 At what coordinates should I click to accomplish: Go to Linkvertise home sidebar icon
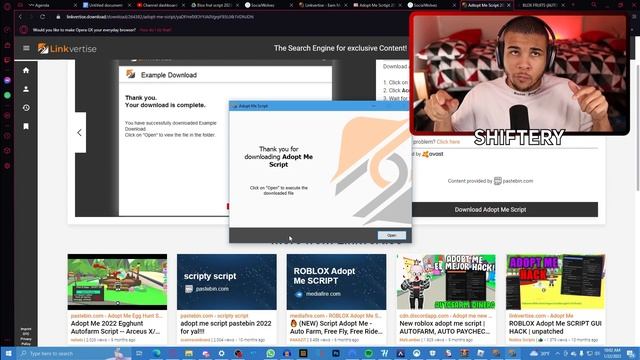coord(26,70)
